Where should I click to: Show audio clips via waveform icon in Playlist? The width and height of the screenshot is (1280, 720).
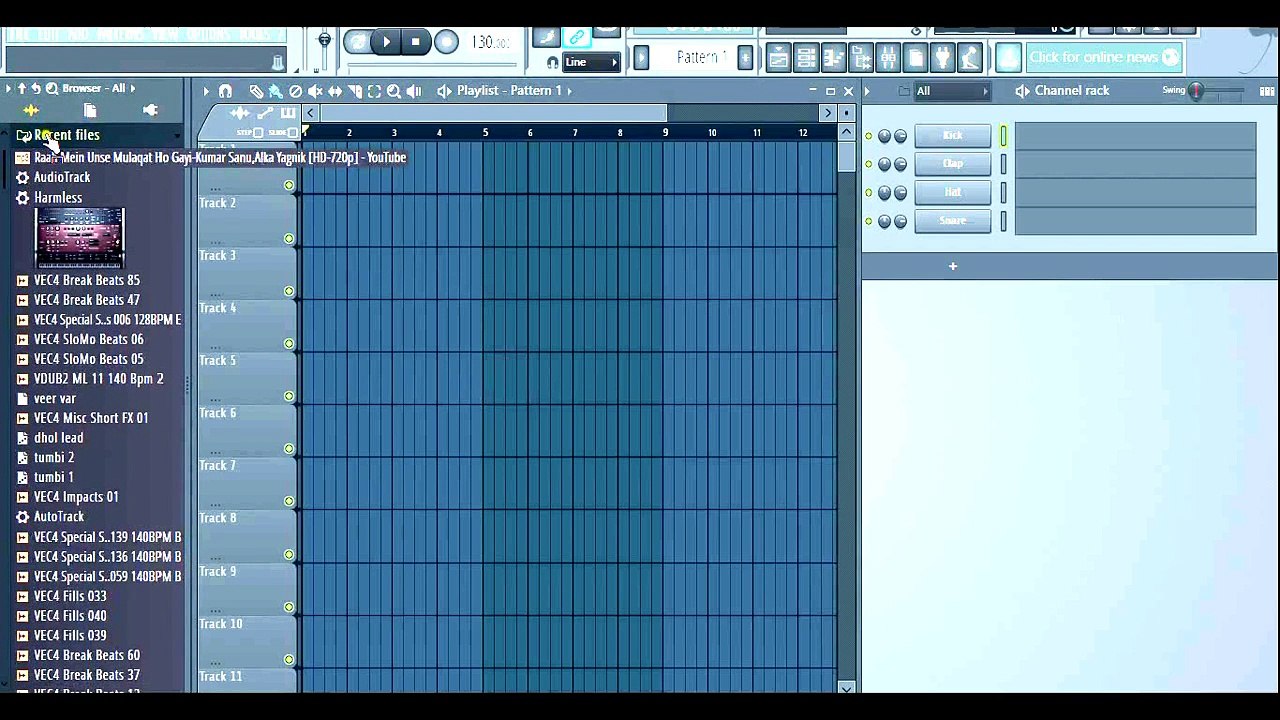[x=241, y=113]
